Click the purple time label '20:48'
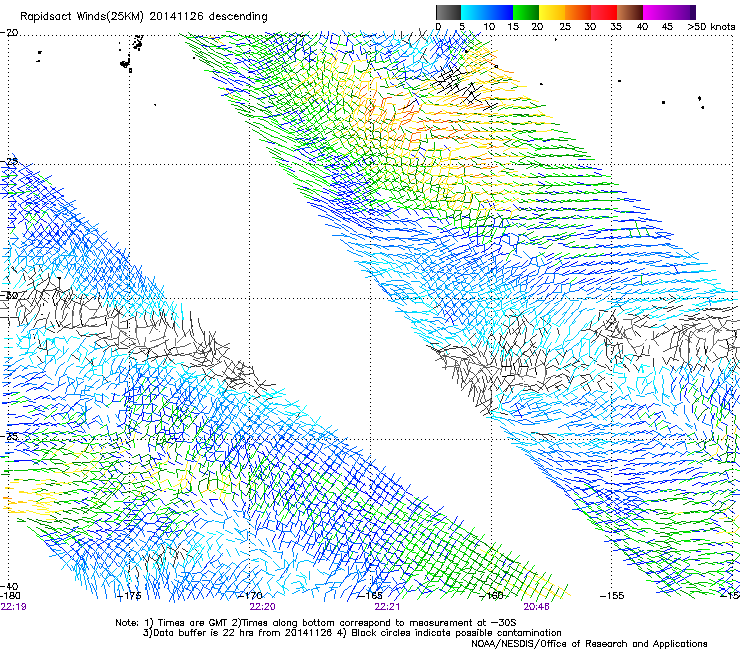The height and width of the screenshot is (650, 740). click(x=536, y=607)
